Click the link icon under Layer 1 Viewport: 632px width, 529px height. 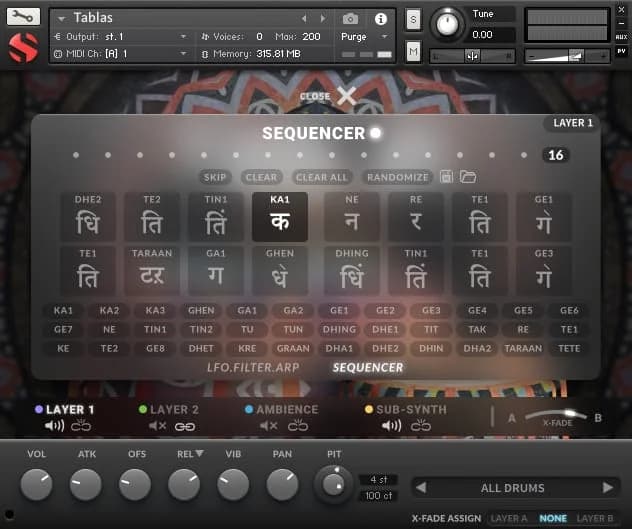point(81,426)
